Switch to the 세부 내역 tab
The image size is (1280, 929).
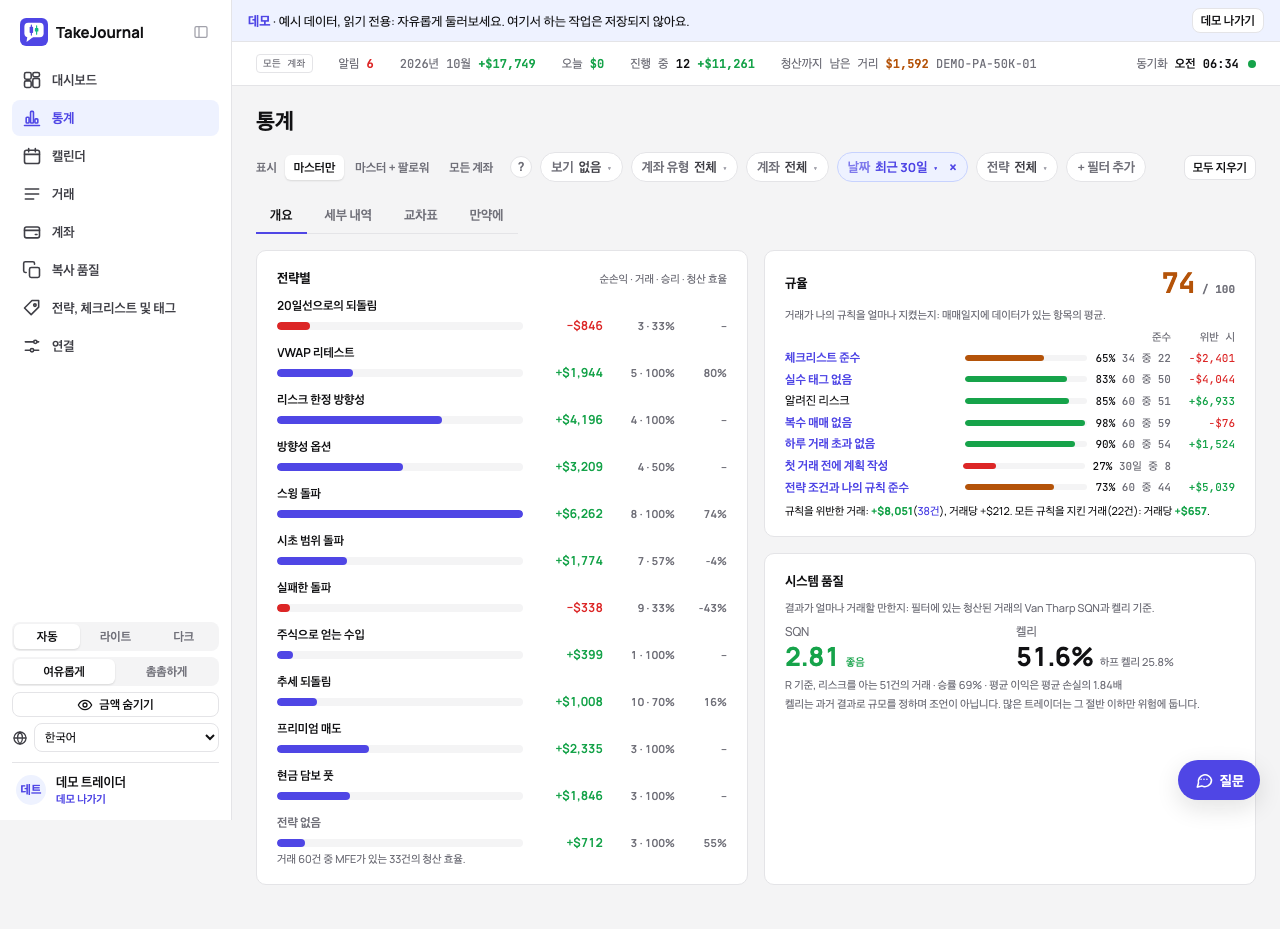[348, 215]
